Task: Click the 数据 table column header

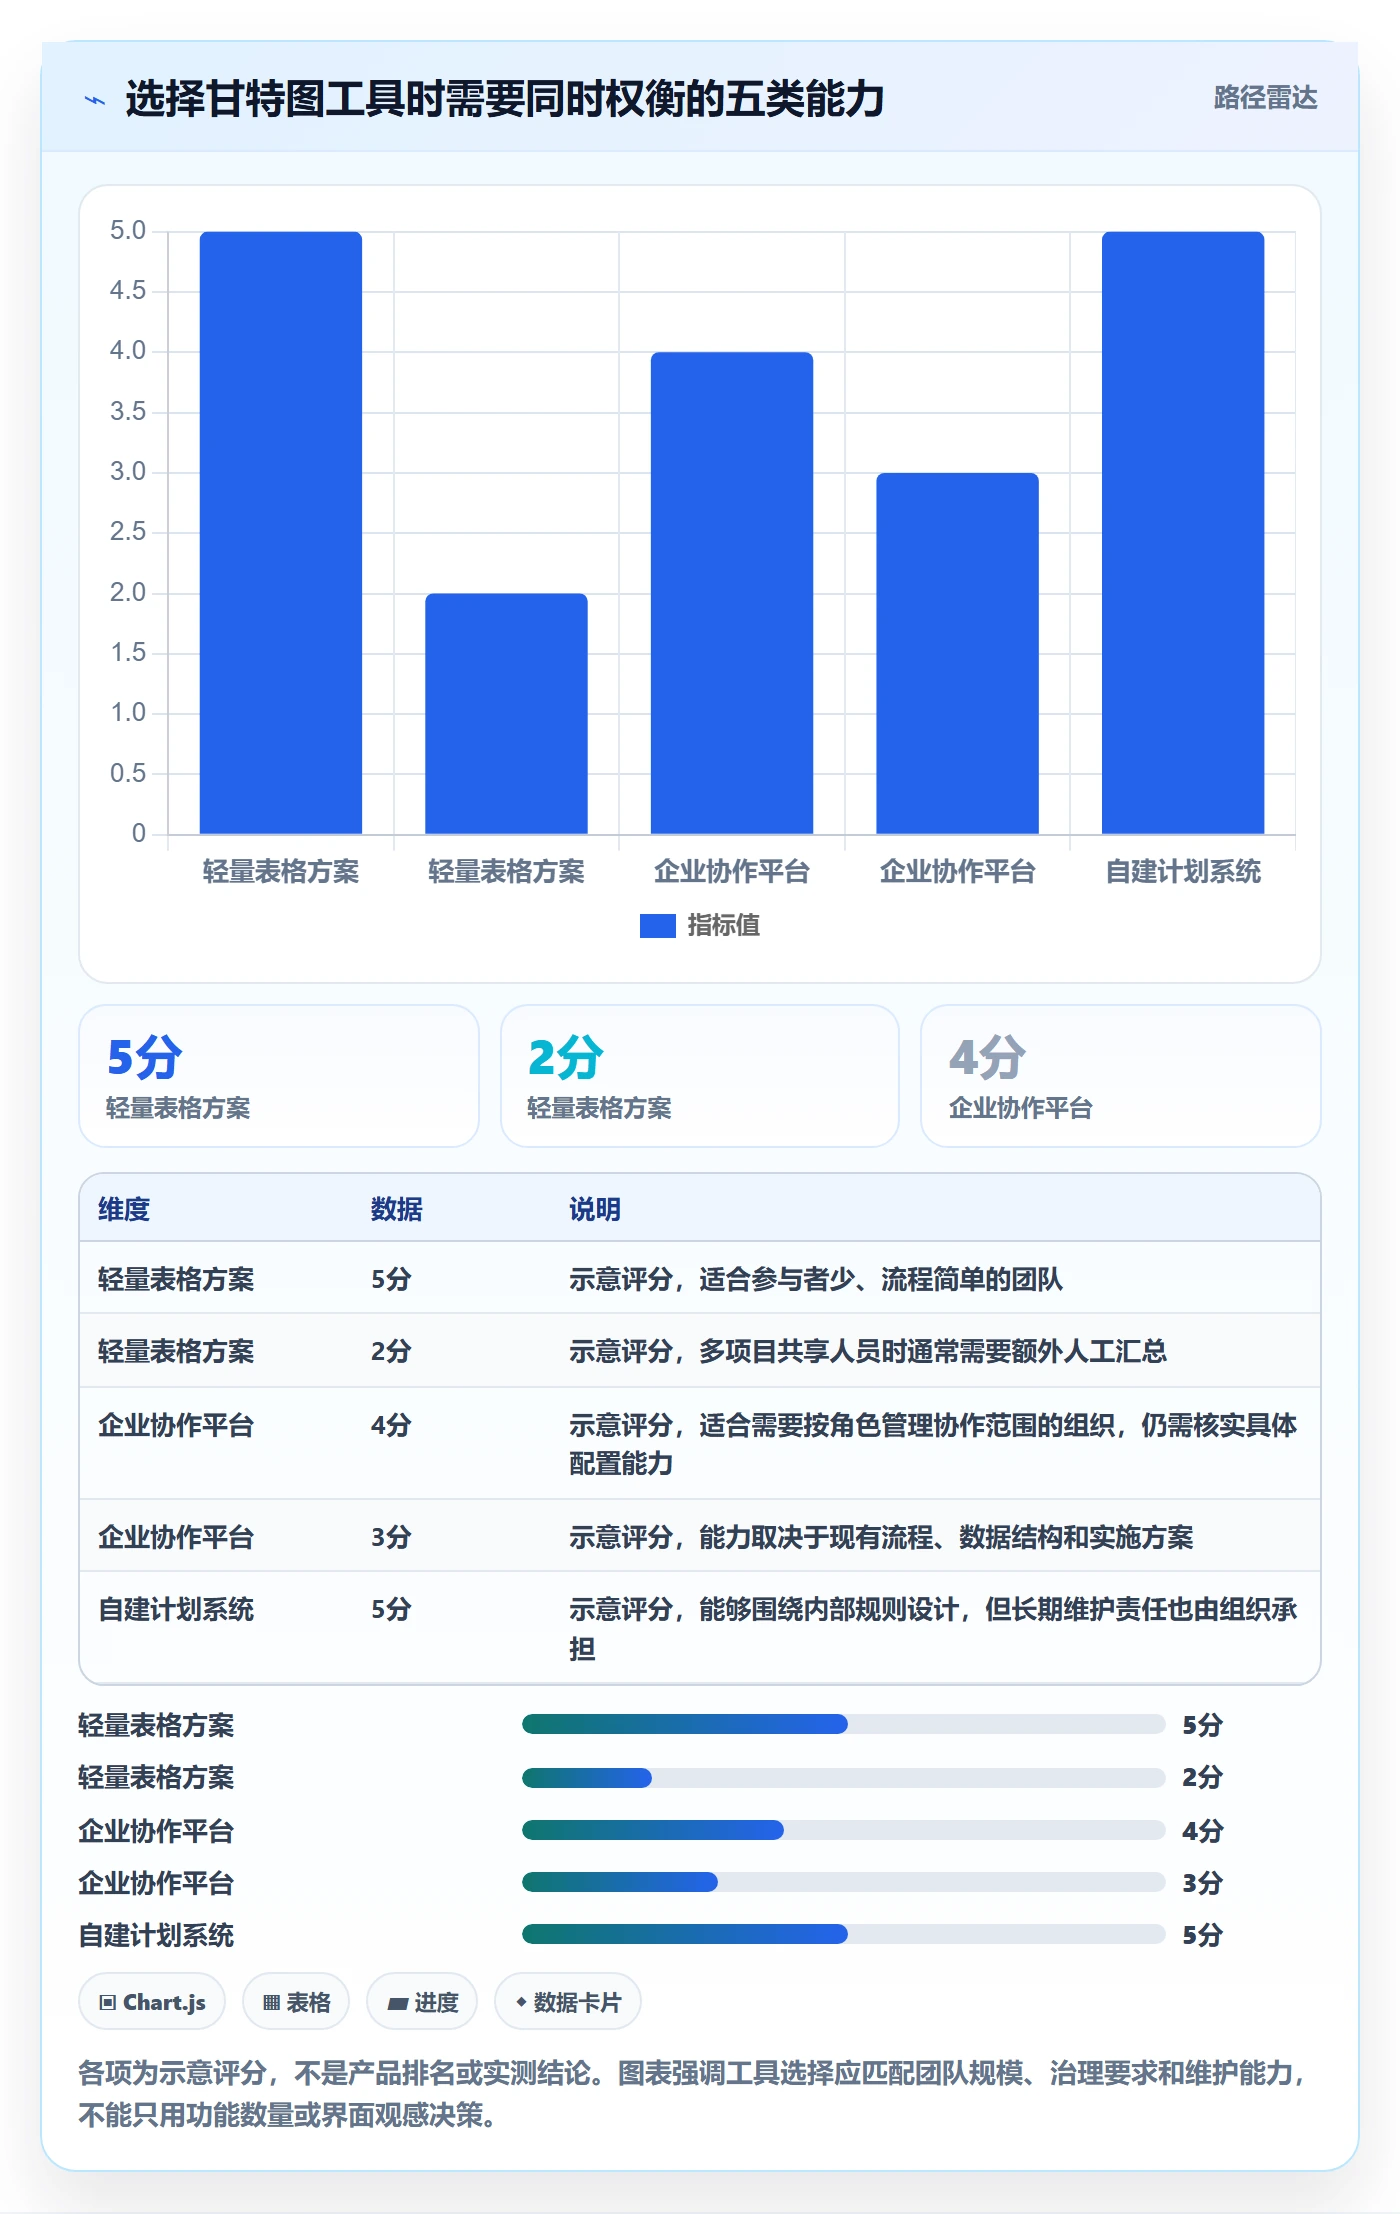Action: point(397,1209)
